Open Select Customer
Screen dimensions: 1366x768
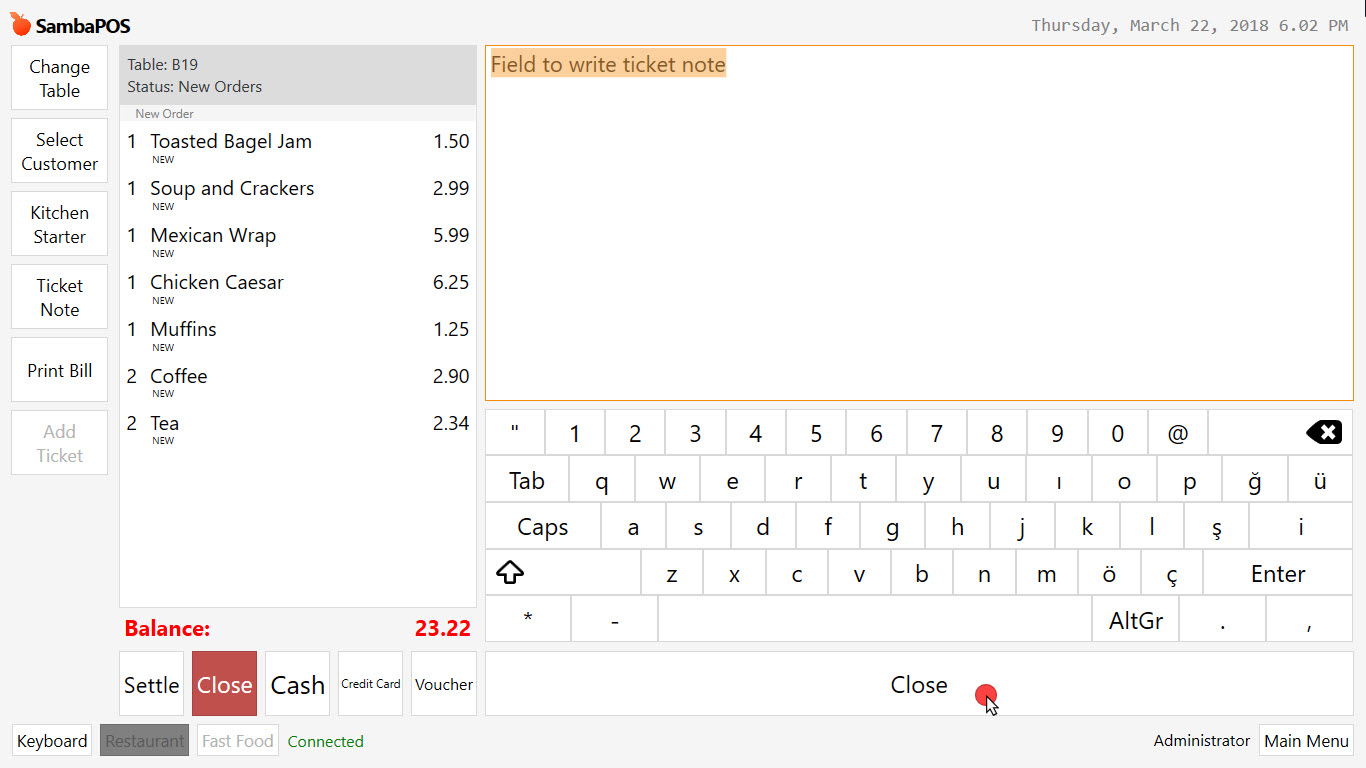tap(59, 150)
